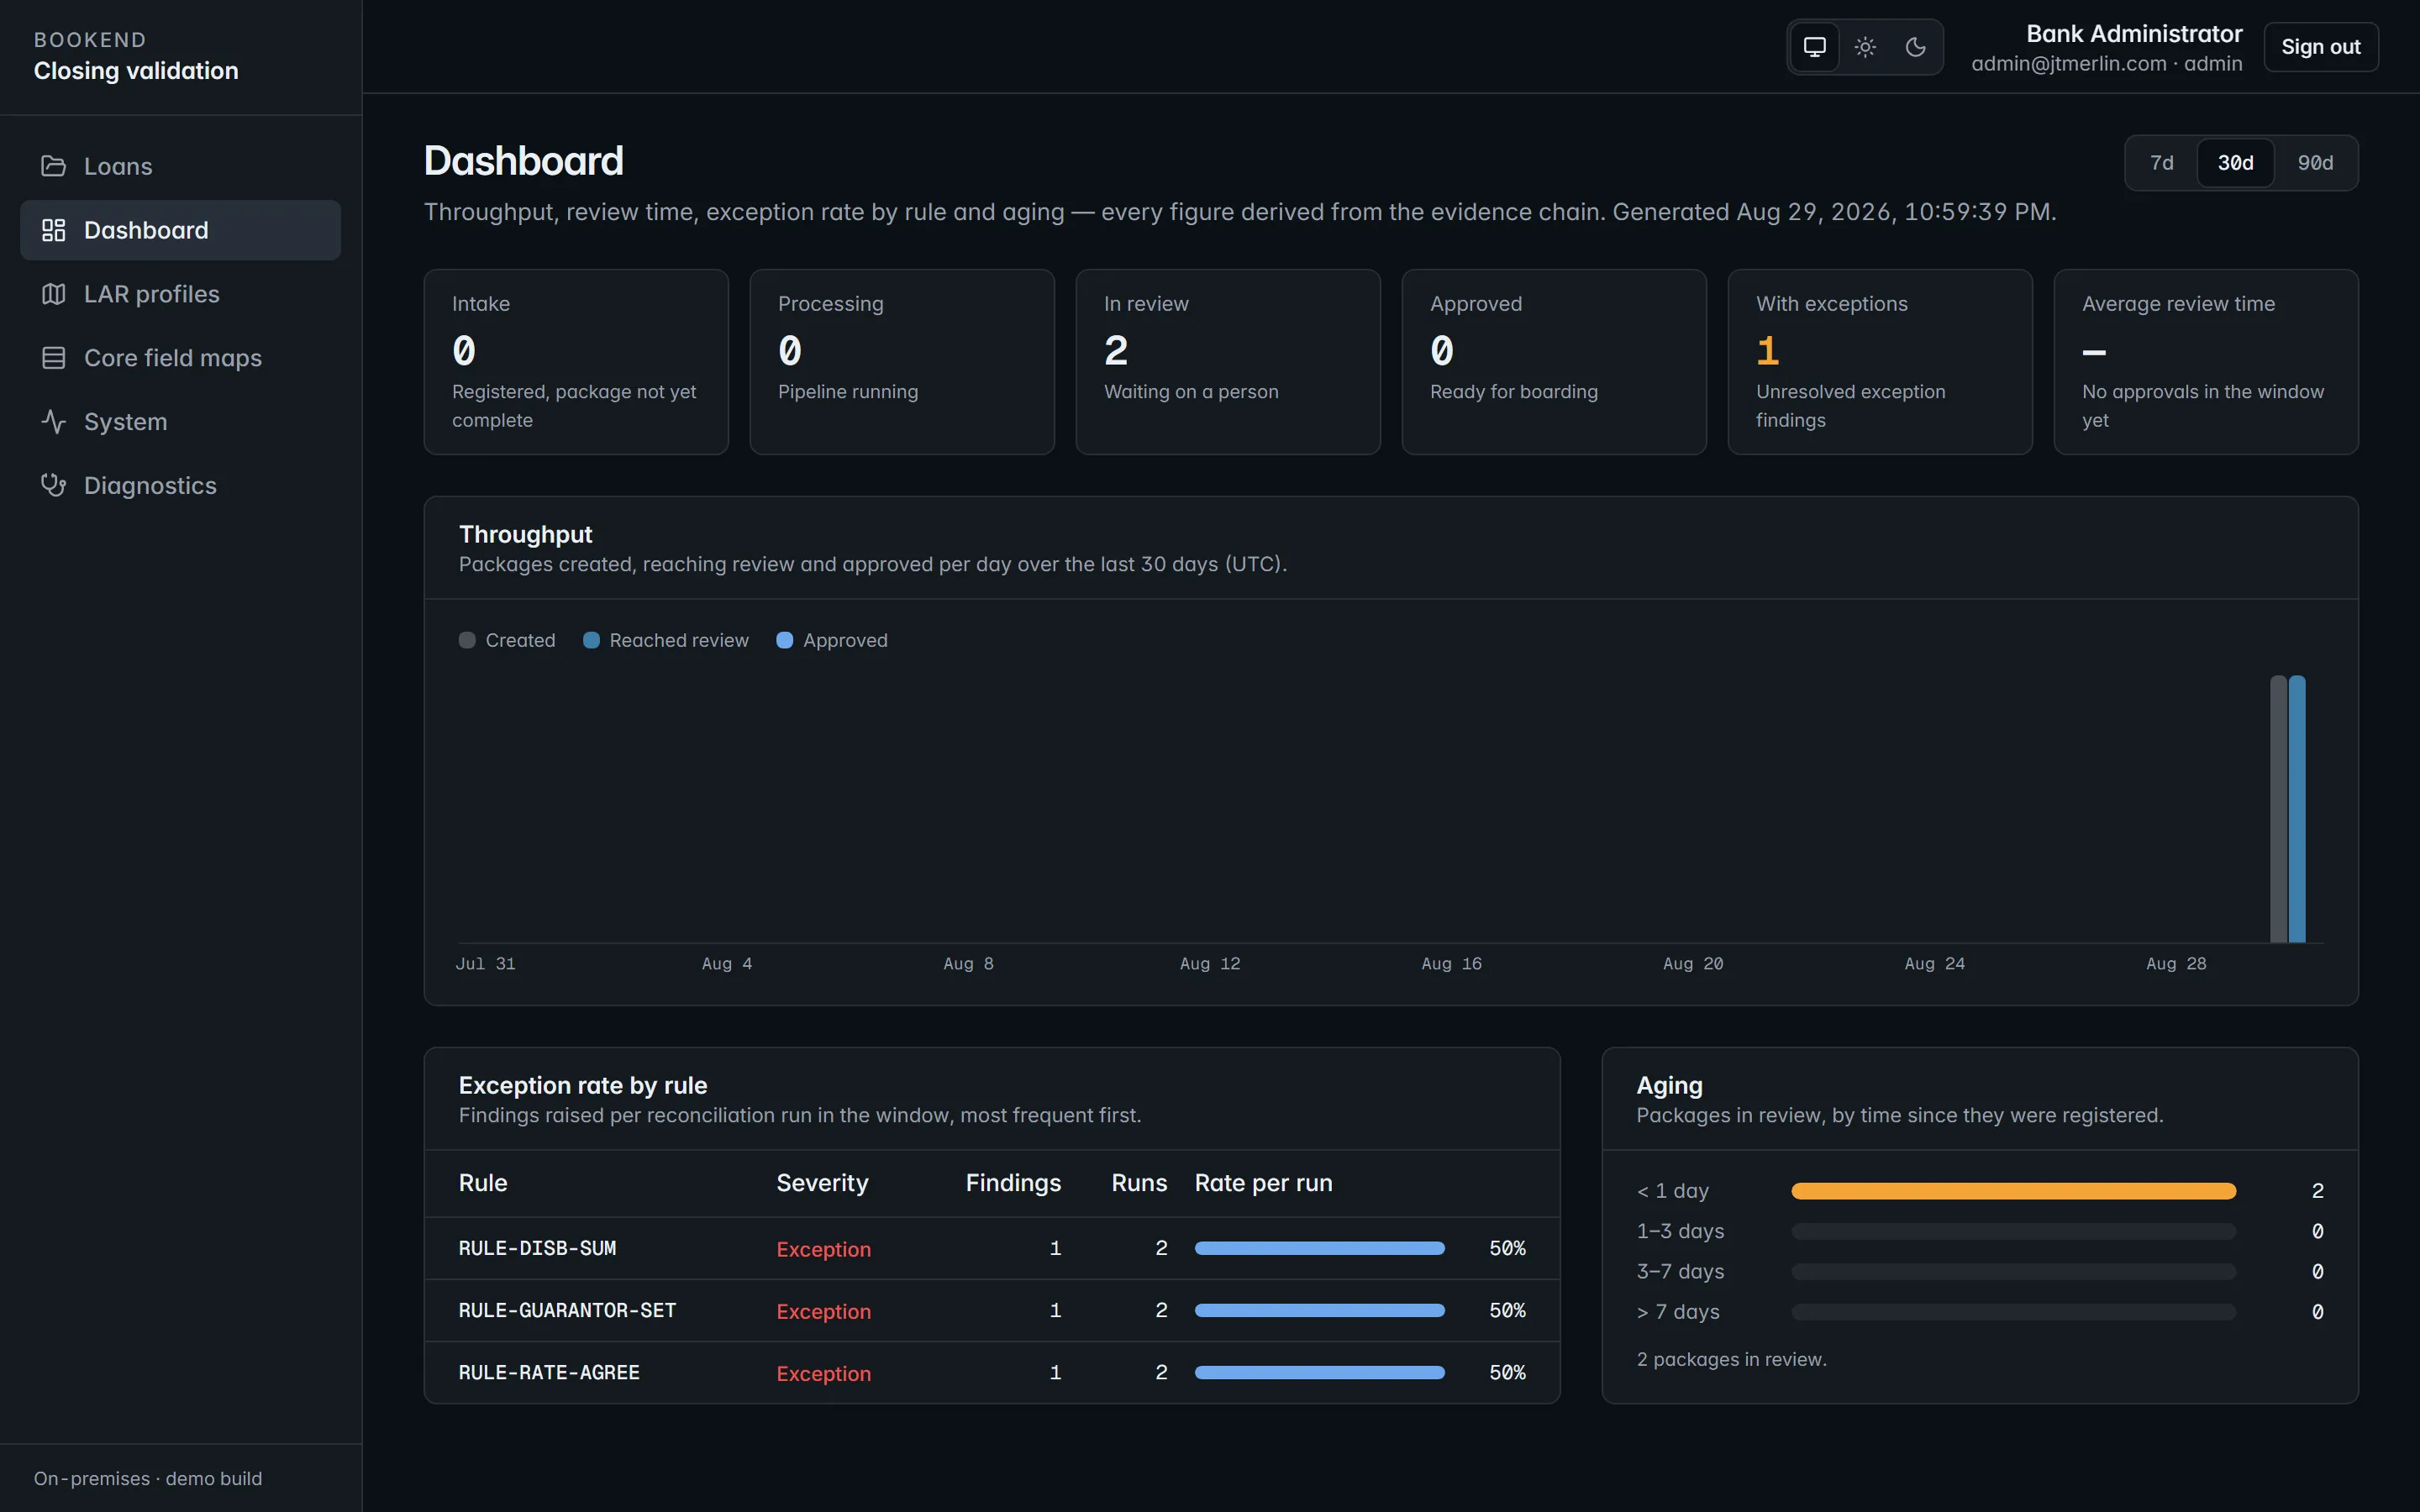Image resolution: width=2420 pixels, height=1512 pixels.
Task: Open the Diagnostics page label
Action: point(150,486)
